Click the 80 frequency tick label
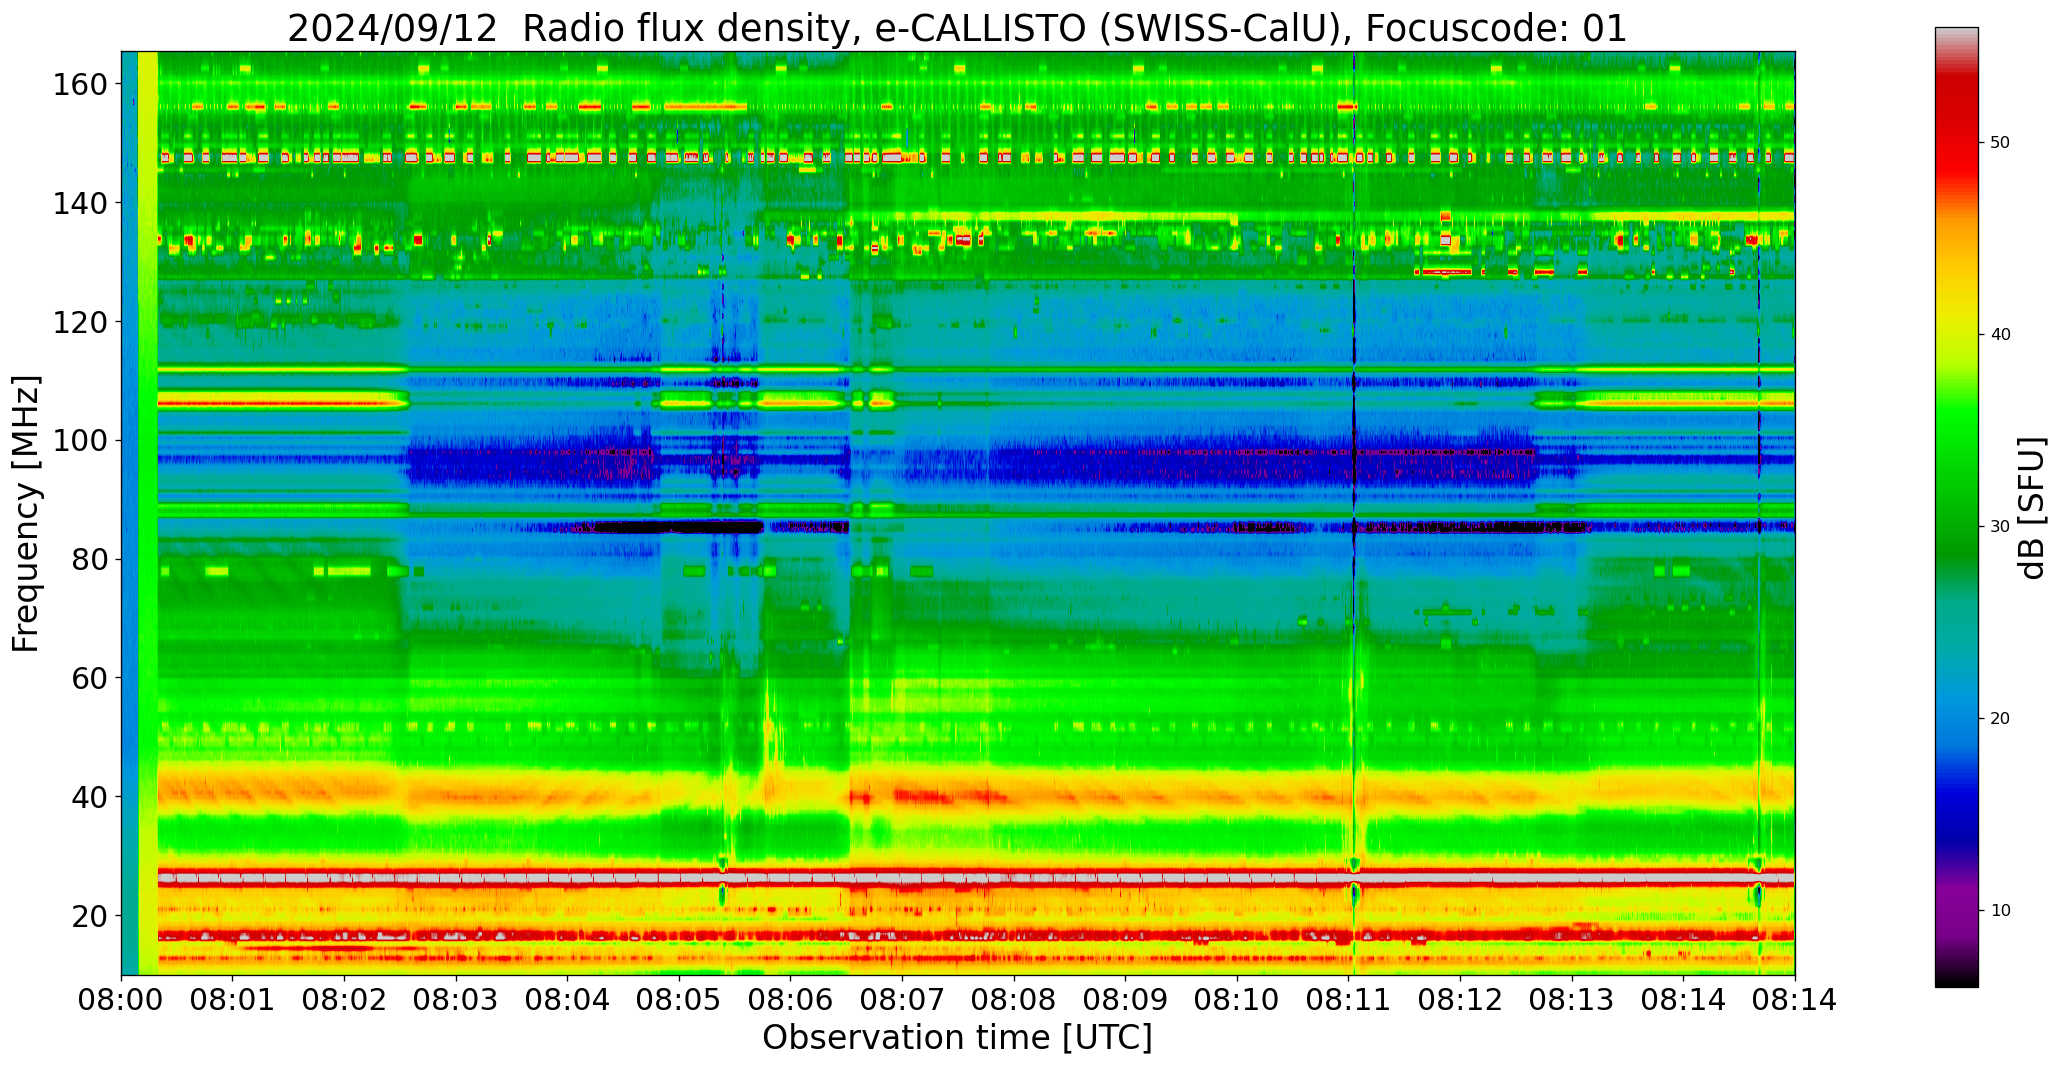 tap(89, 560)
